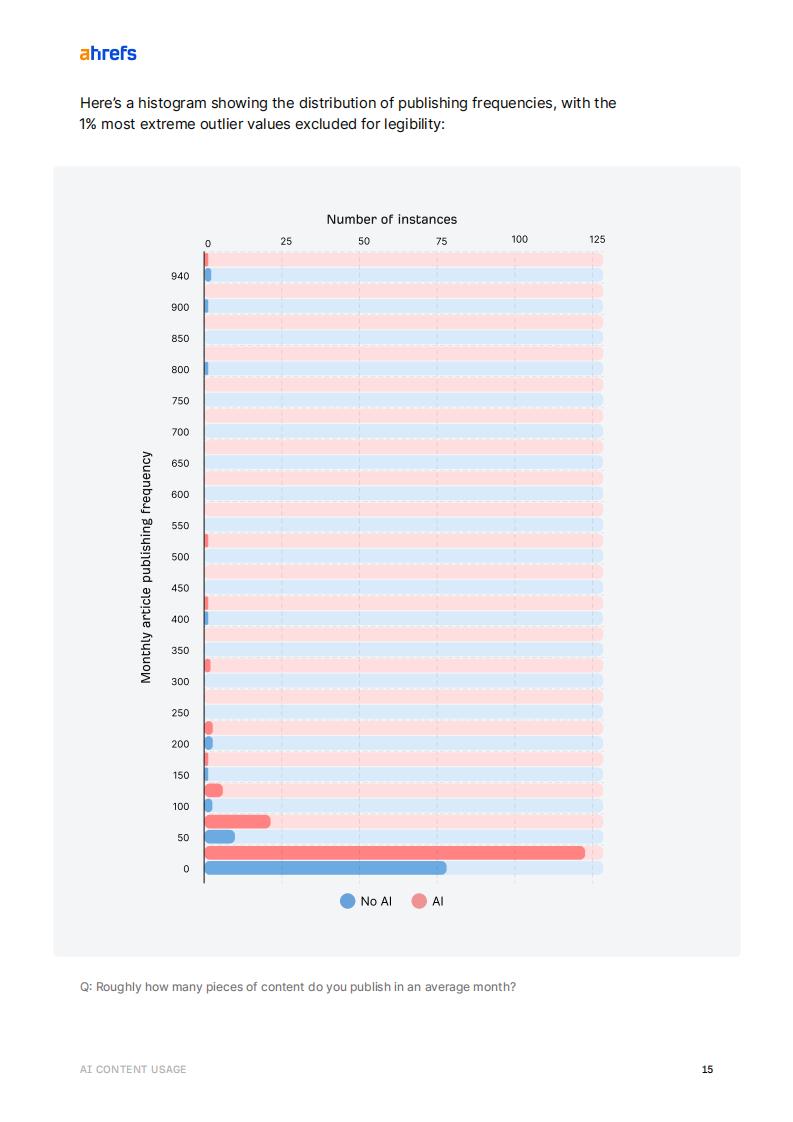Click the 940 y-axis tick label
The width and height of the screenshot is (793, 1122).
tap(180, 276)
